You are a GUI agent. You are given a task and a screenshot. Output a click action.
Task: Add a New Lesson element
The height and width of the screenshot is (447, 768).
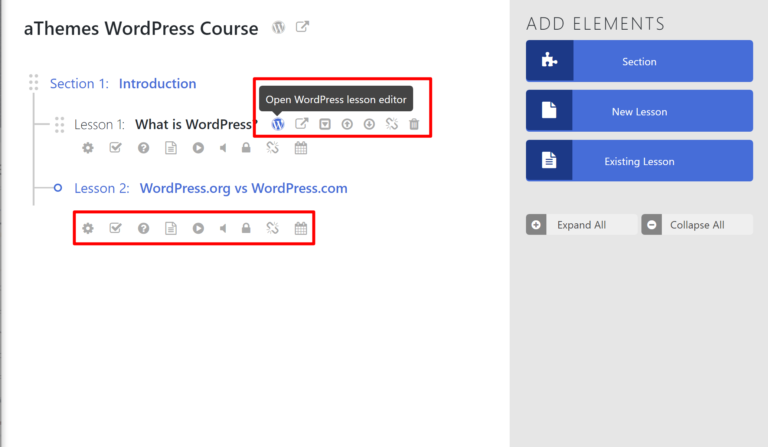(x=639, y=111)
